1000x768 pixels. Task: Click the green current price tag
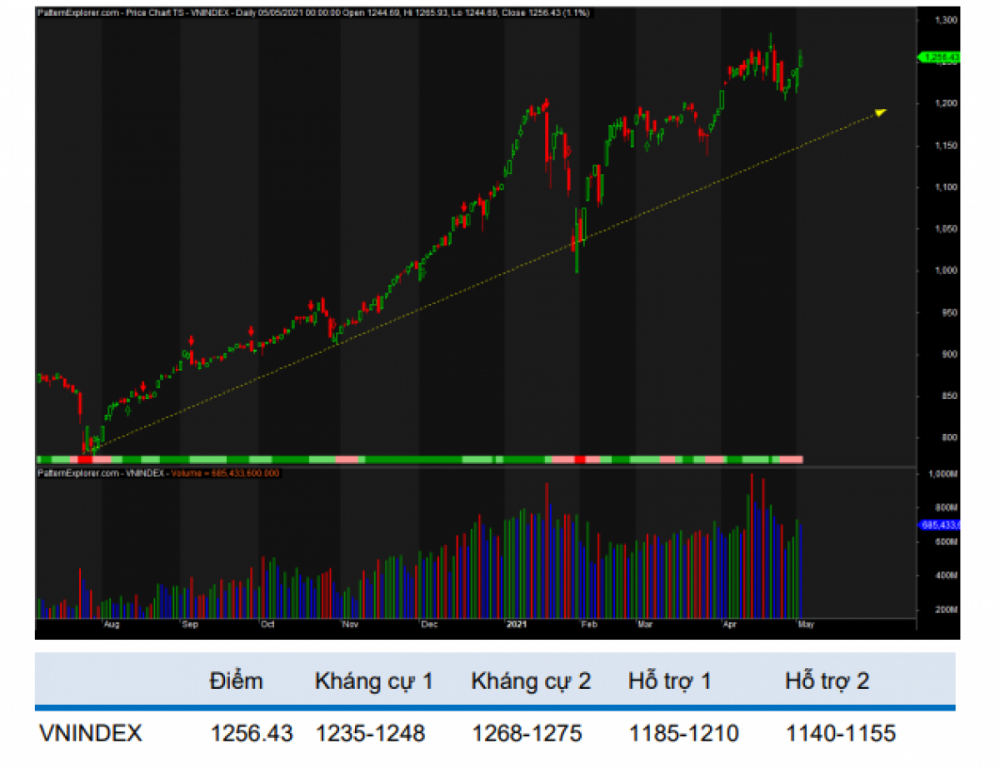coord(940,57)
